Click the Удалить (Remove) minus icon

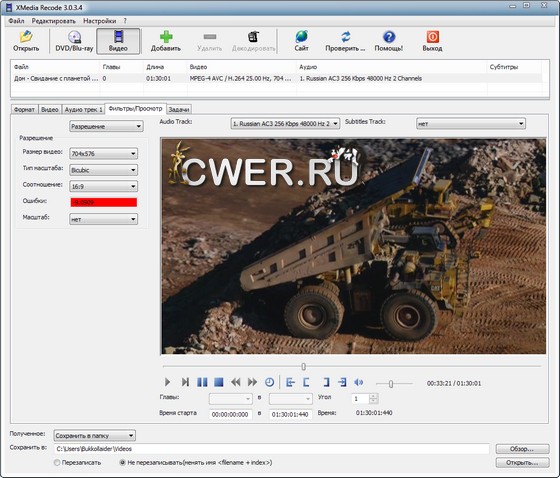tap(210, 41)
